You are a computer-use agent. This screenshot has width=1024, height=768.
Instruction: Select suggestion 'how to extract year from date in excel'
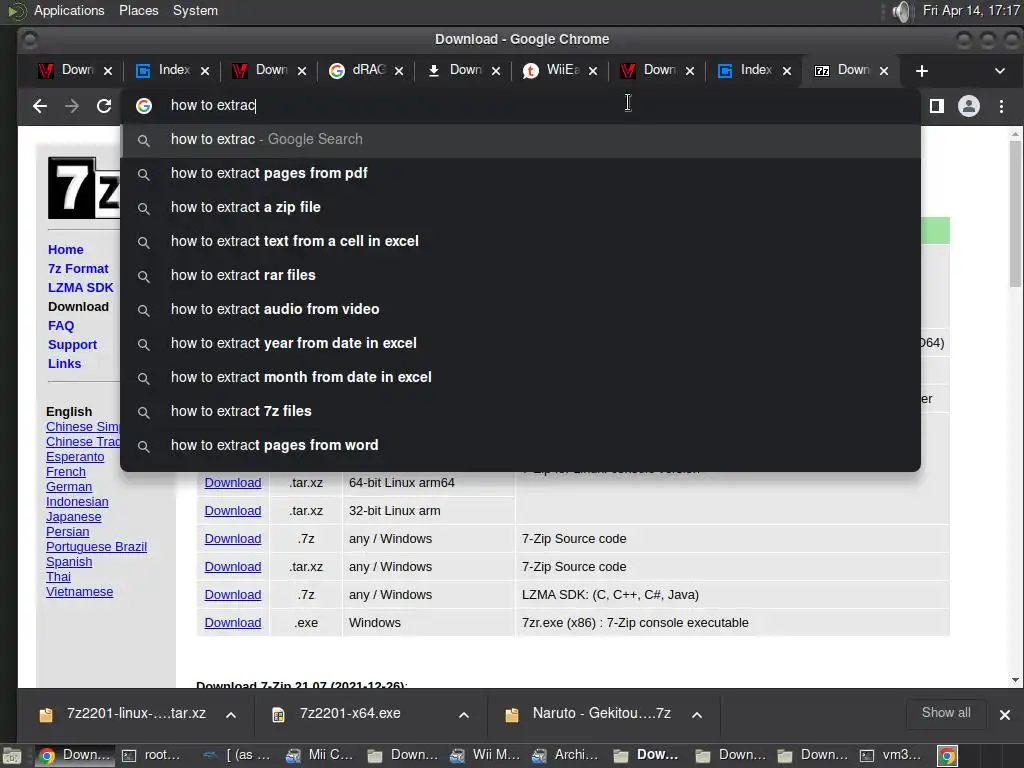click(x=520, y=343)
